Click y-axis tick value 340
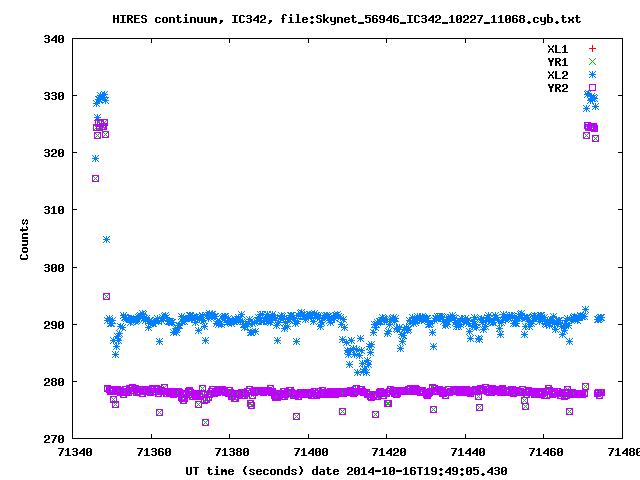This screenshot has width=640, height=480. point(54,39)
